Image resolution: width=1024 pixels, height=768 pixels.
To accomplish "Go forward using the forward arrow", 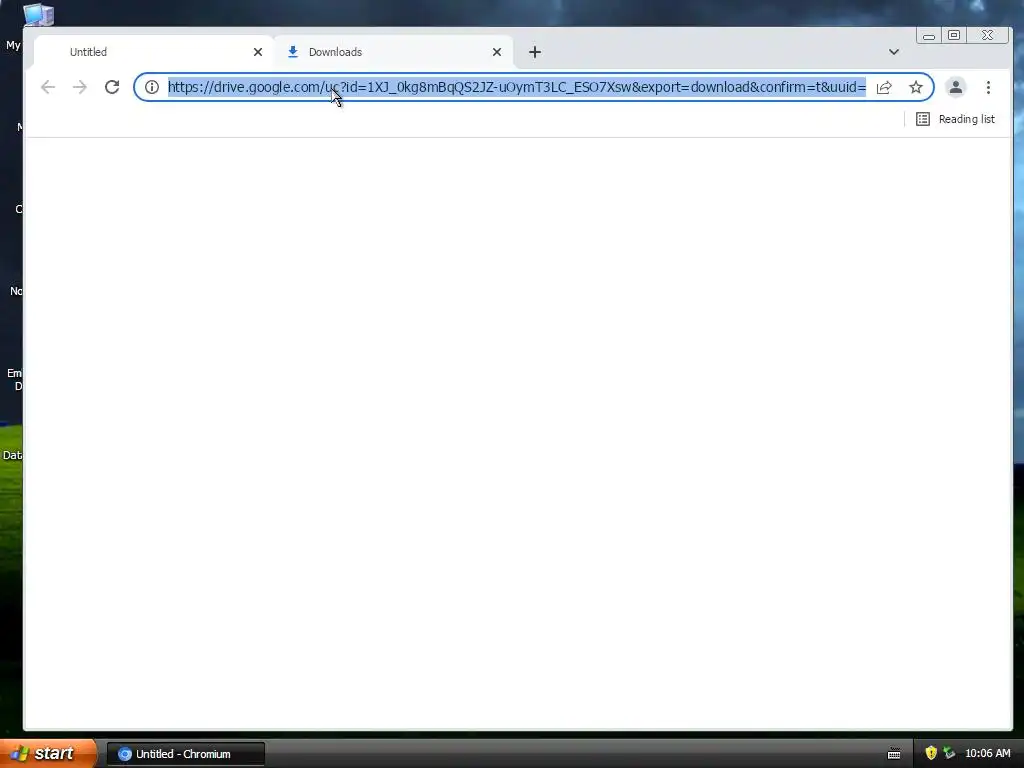I will pyautogui.click(x=80, y=87).
